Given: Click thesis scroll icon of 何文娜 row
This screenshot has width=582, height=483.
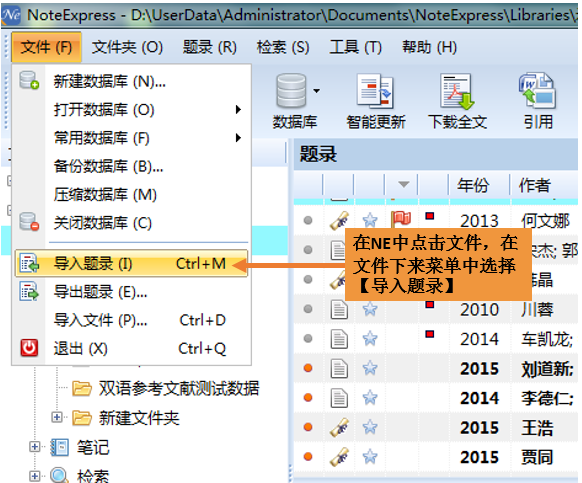Looking at the screenshot, I should pos(339,221).
